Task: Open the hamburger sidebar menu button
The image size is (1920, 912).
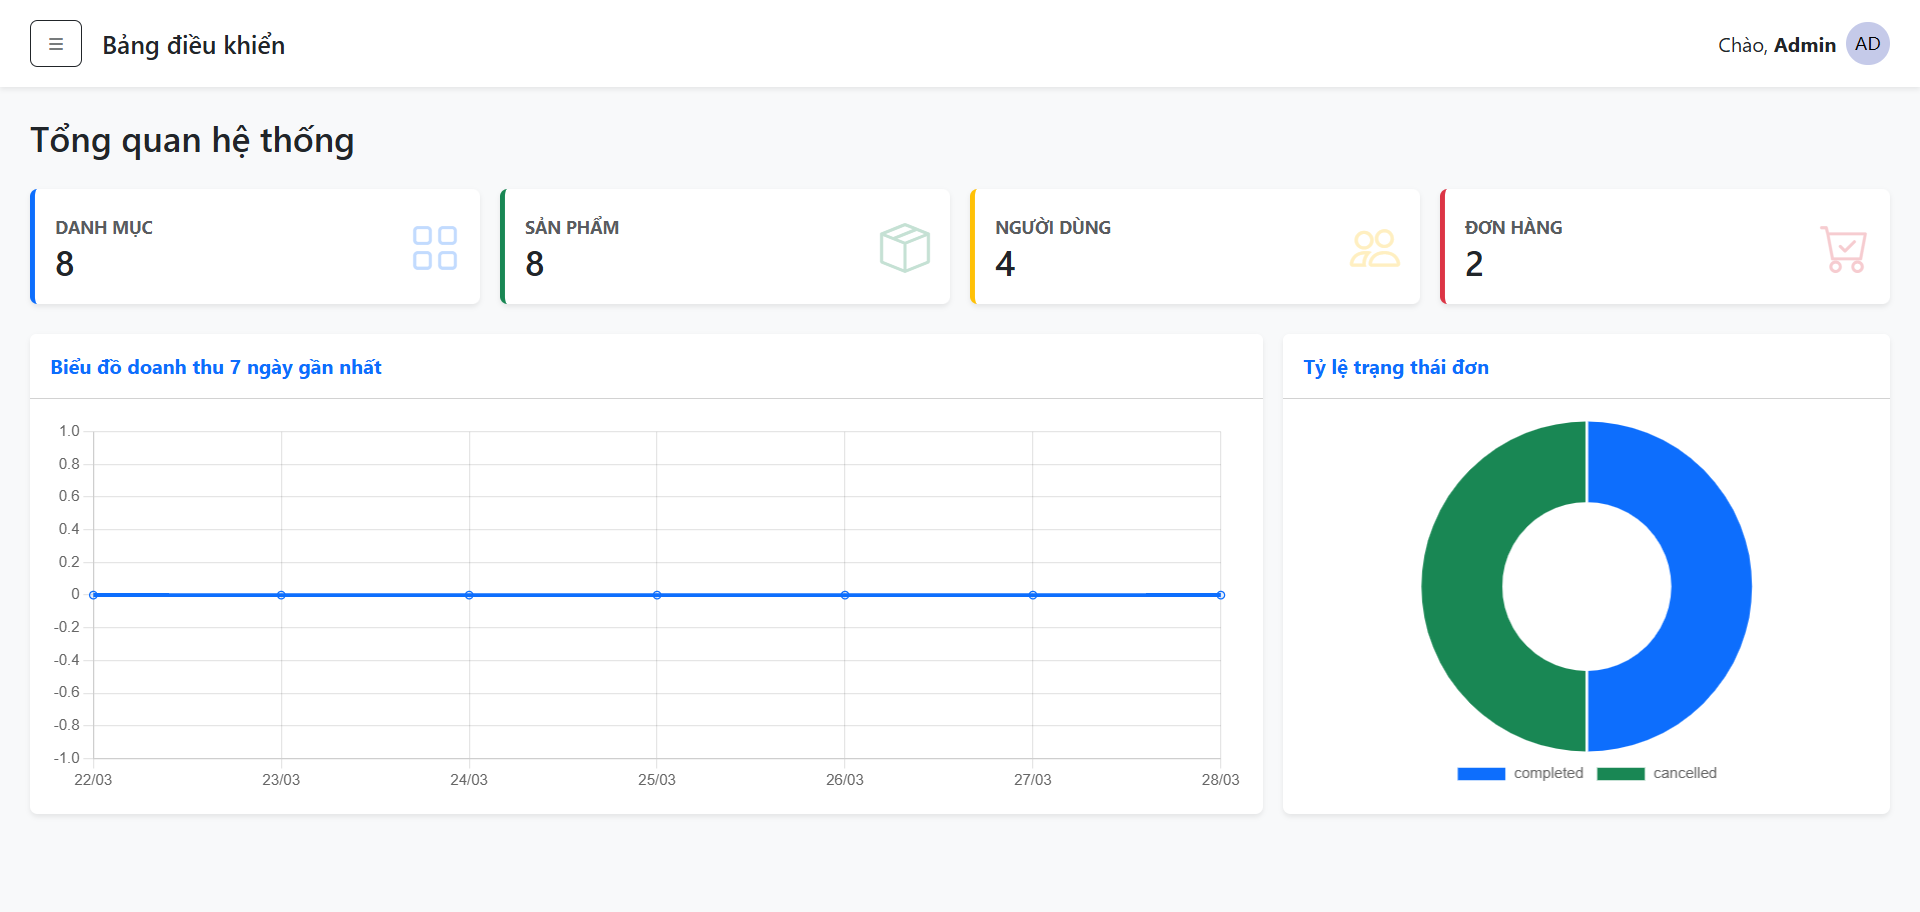Action: pos(56,44)
